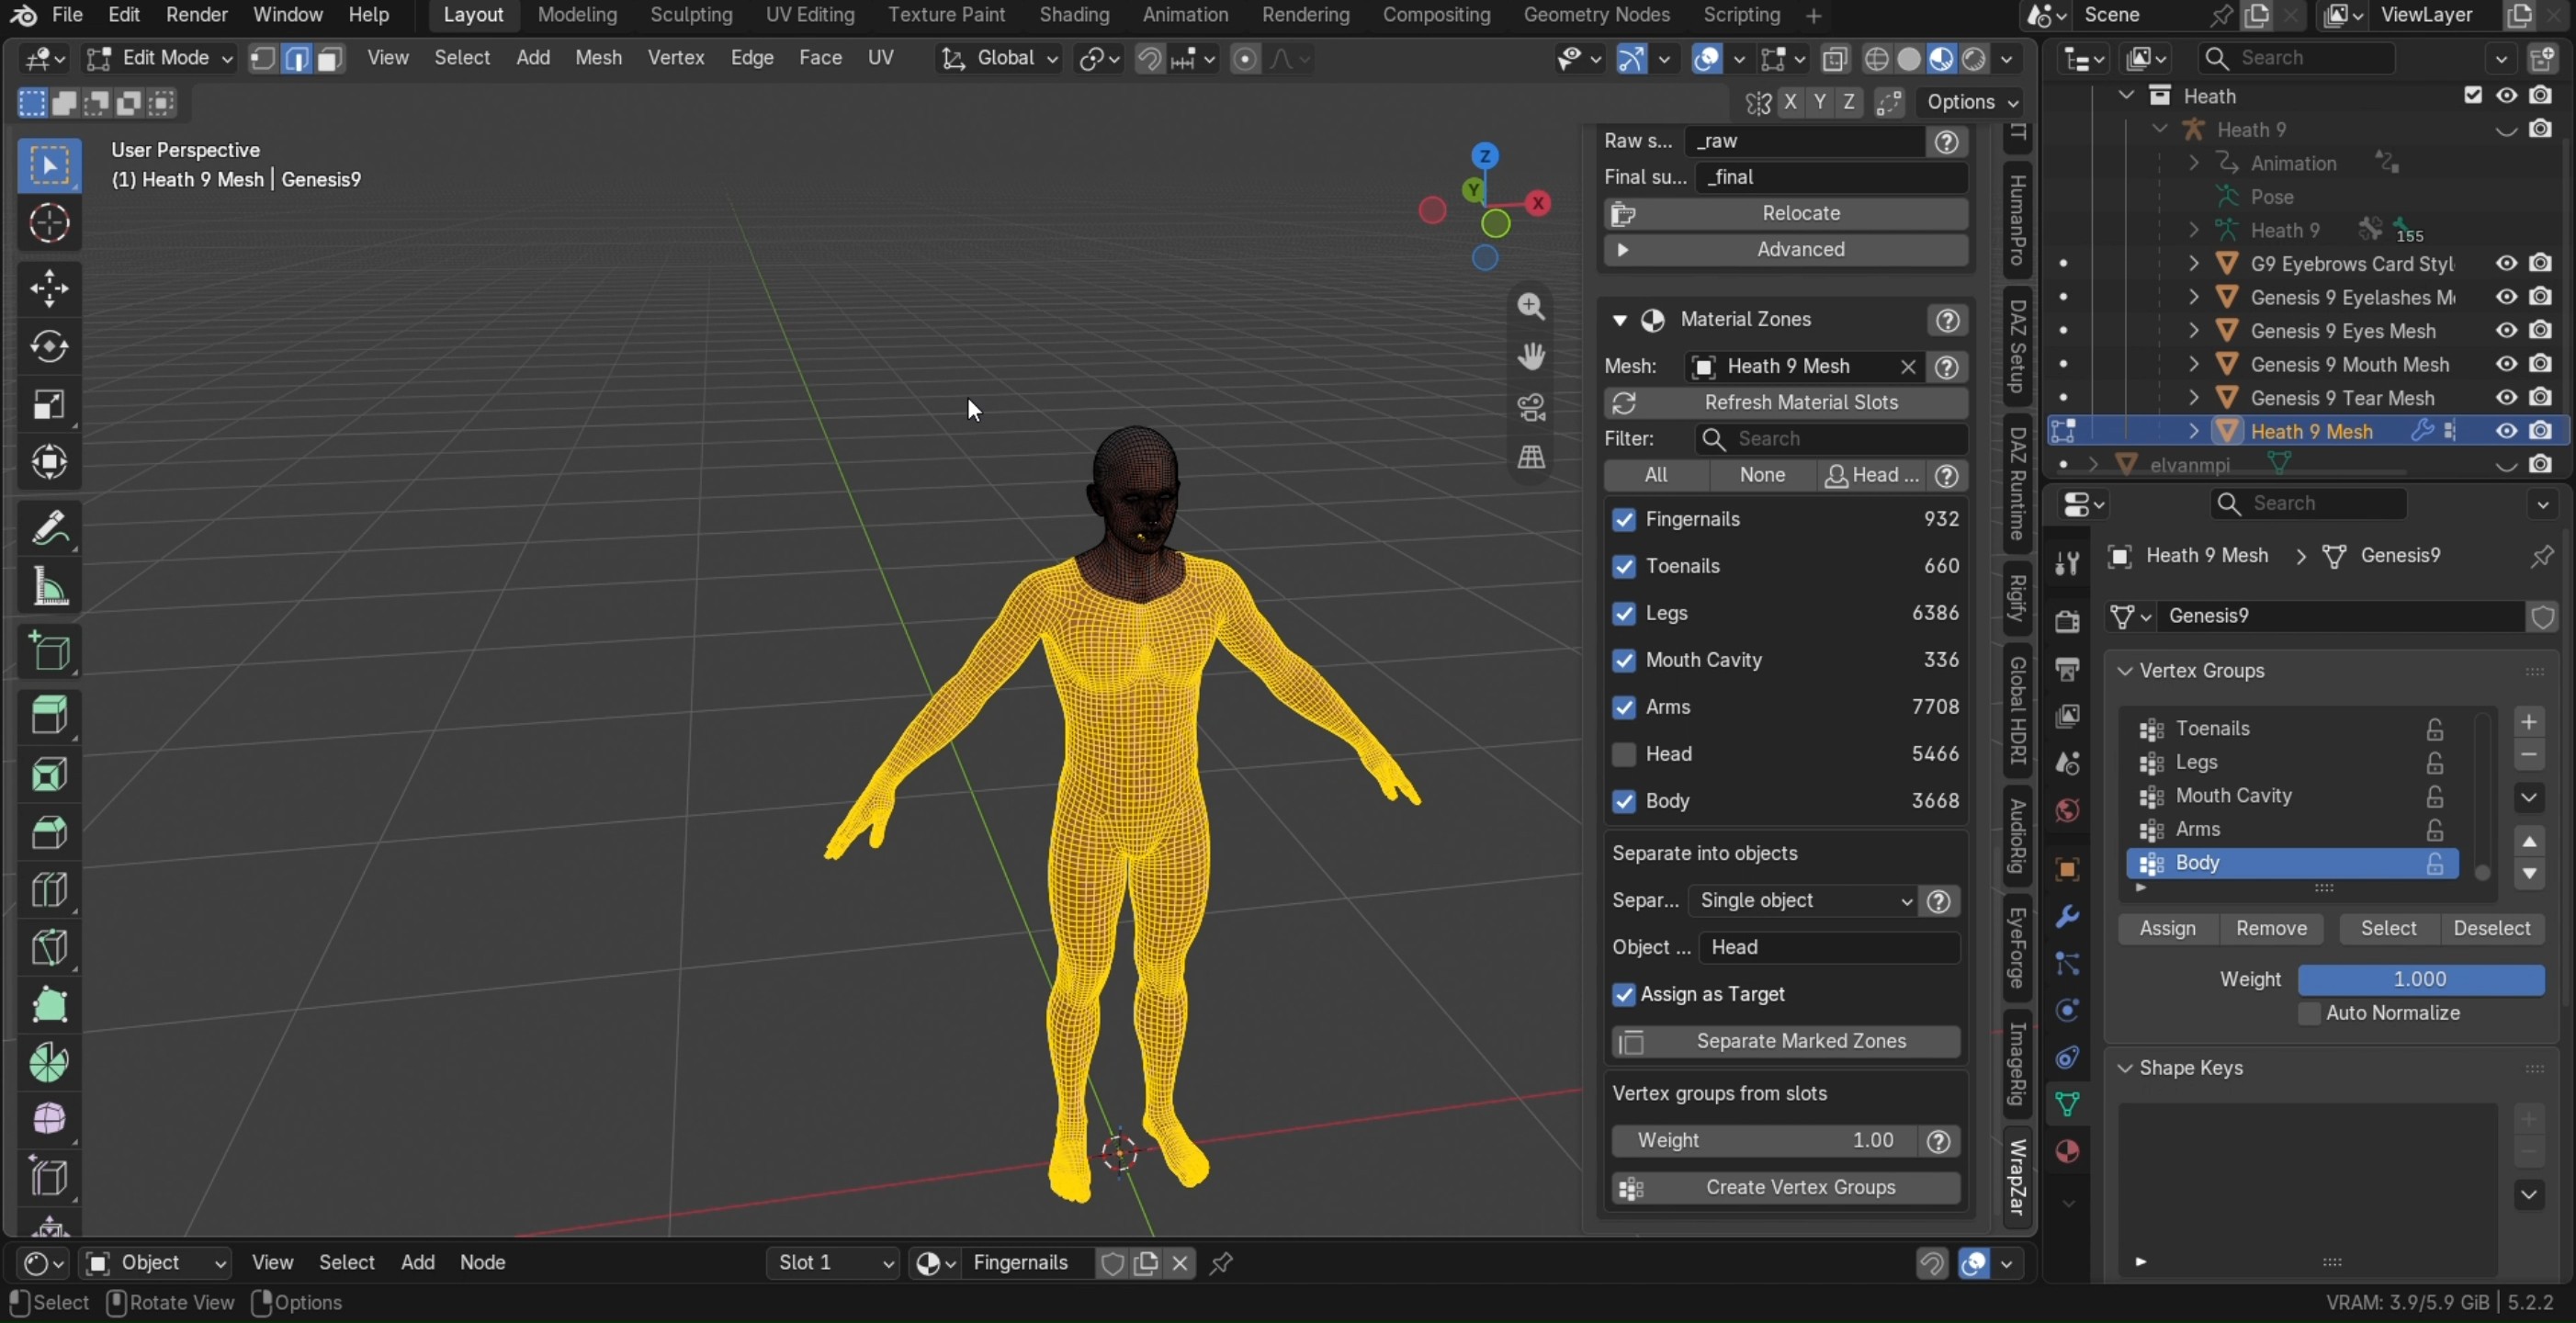Check the Head zone checkbox
Viewport: 2576px width, 1323px height.
[x=1623, y=754]
